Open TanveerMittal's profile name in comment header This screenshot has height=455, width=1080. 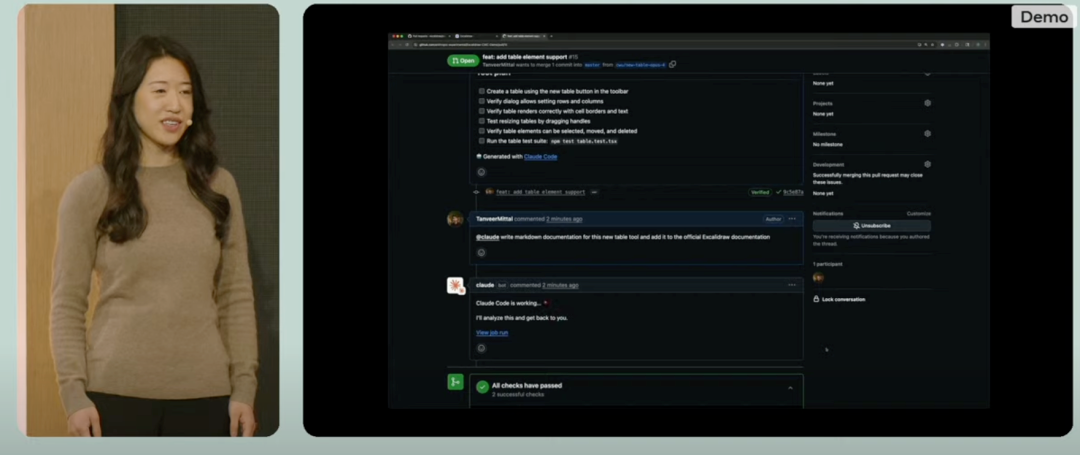(x=494, y=219)
